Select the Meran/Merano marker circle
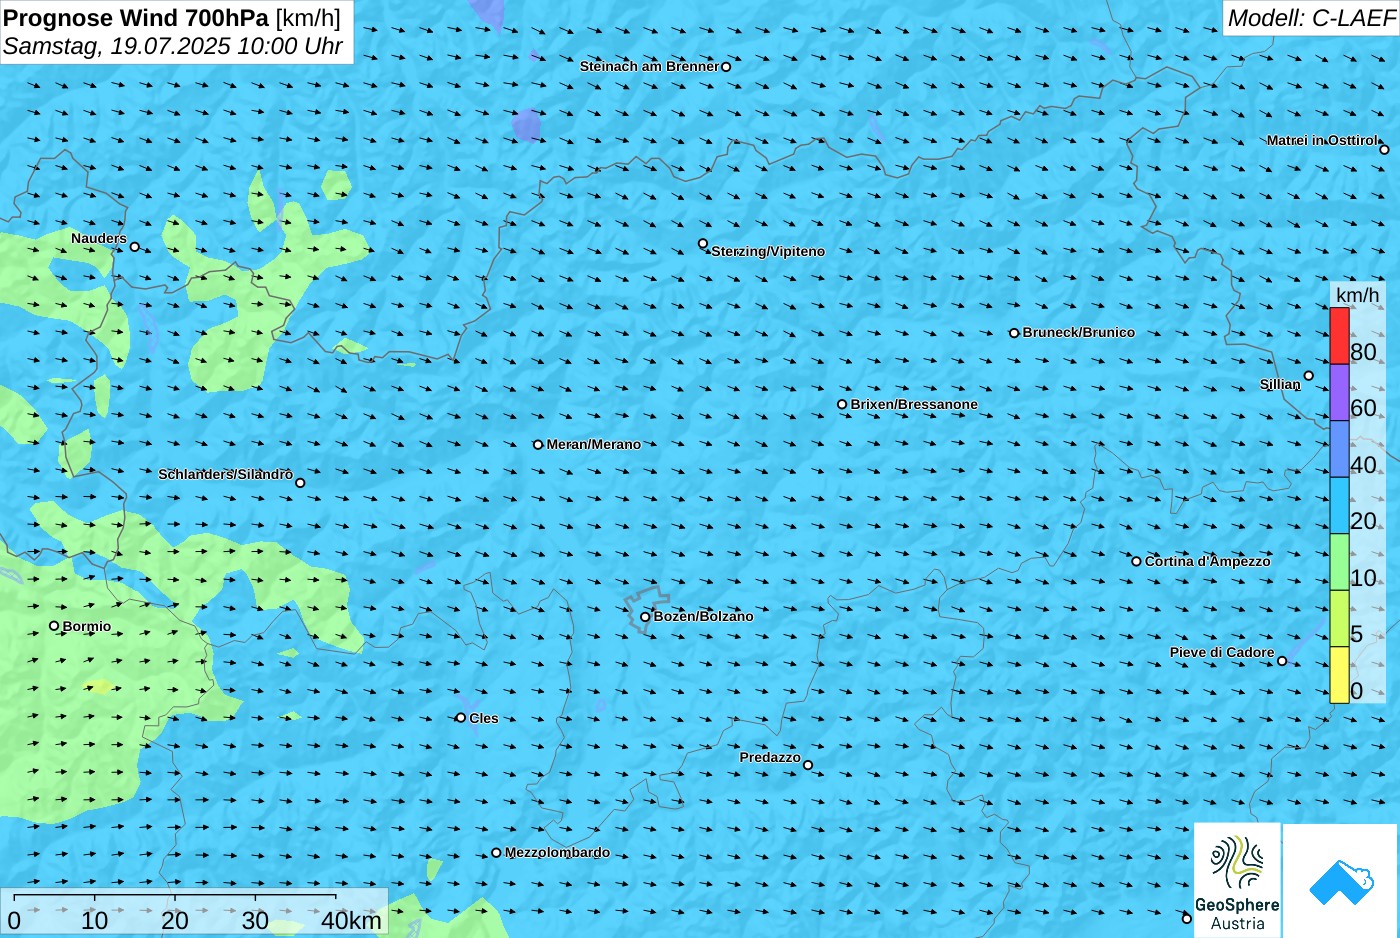 538,445
